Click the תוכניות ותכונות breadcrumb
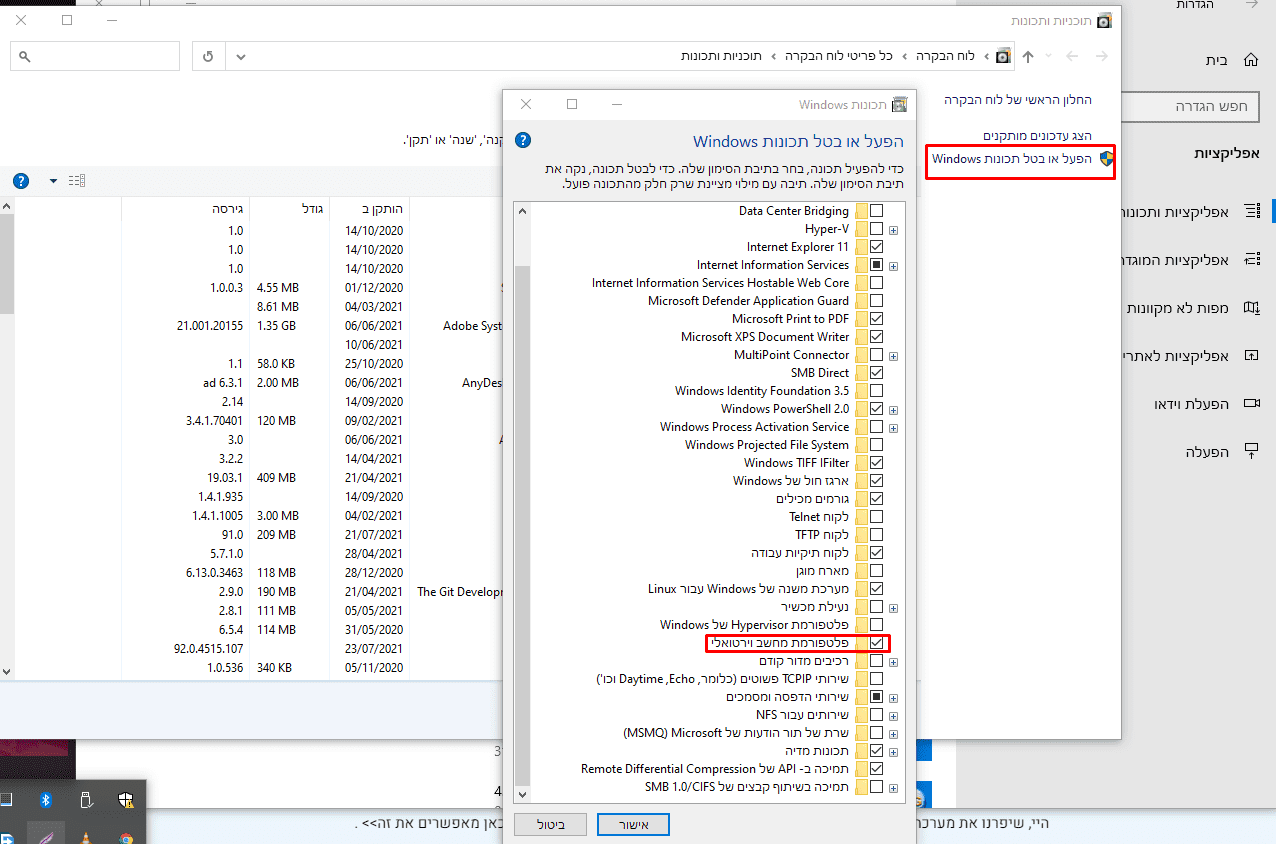Viewport: 1276px width, 844px height. 721,56
